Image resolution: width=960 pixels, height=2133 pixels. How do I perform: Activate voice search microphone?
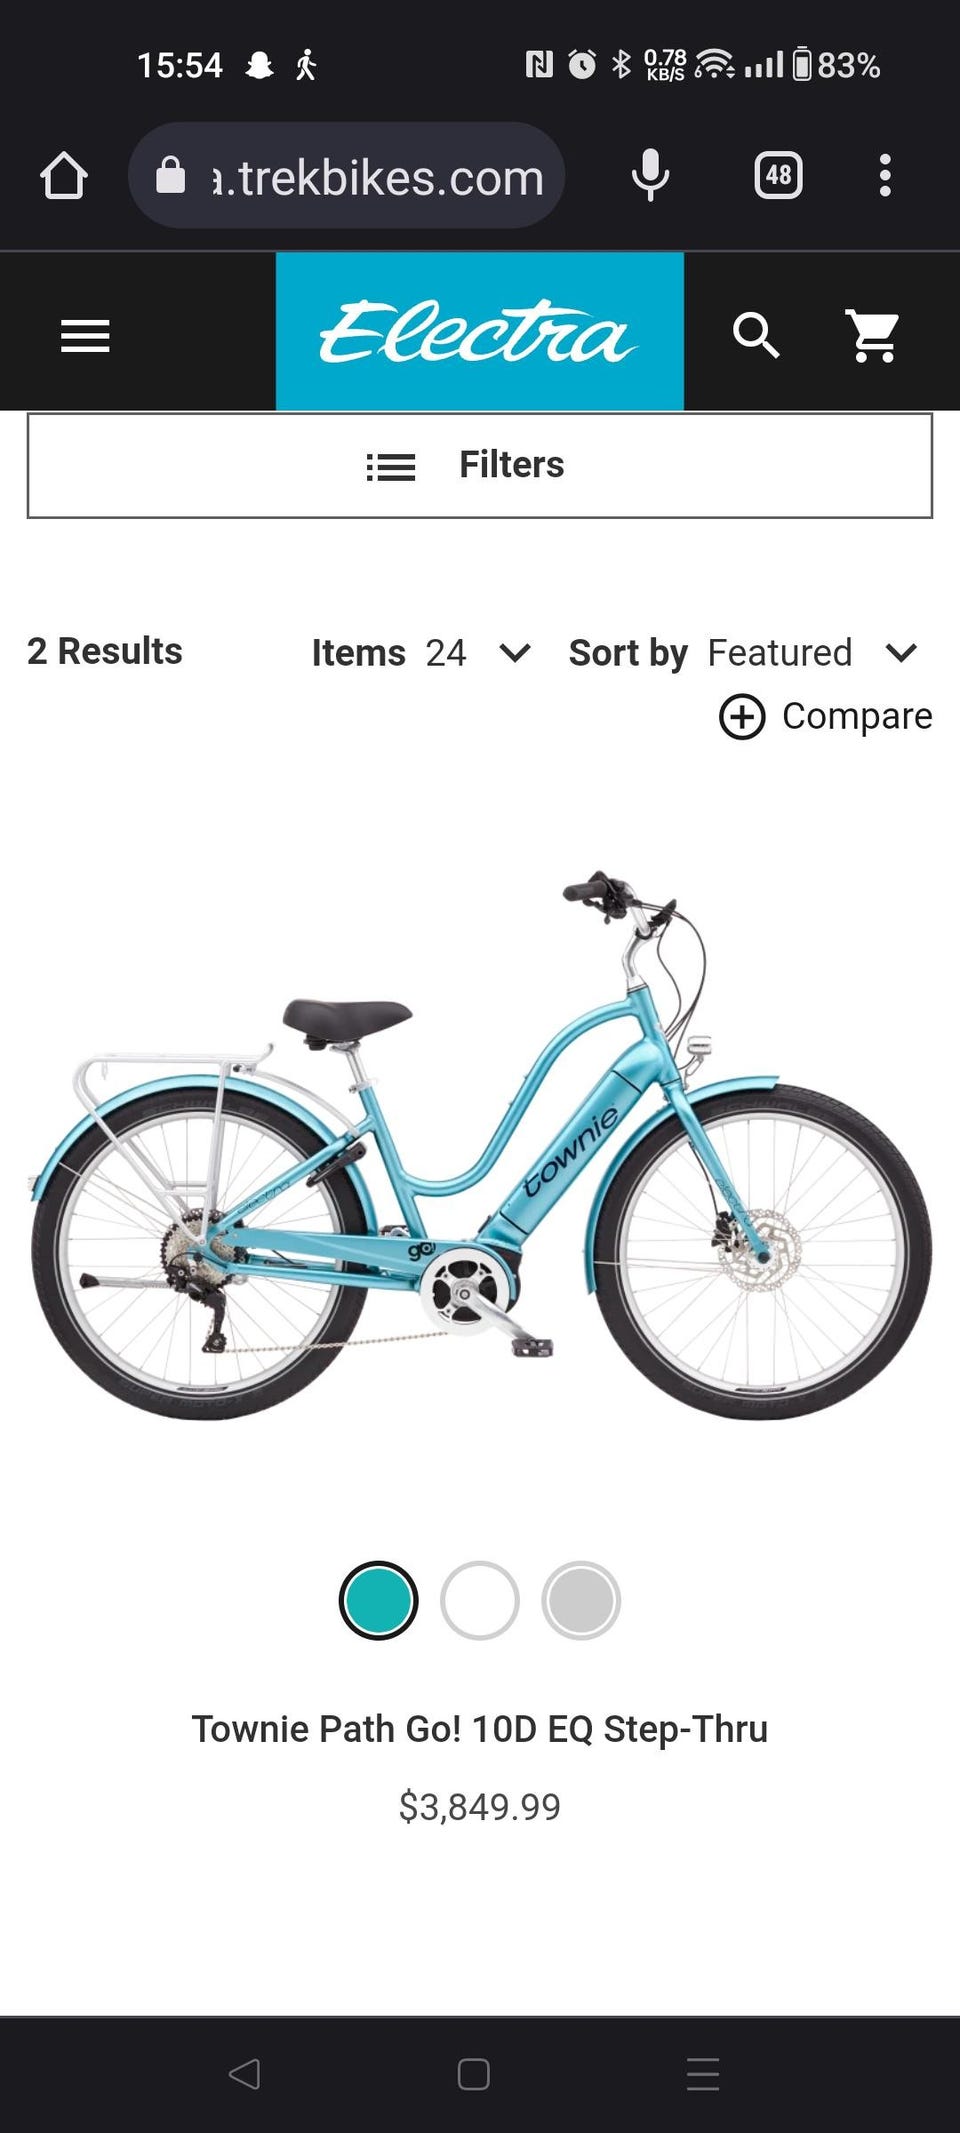[x=650, y=176]
